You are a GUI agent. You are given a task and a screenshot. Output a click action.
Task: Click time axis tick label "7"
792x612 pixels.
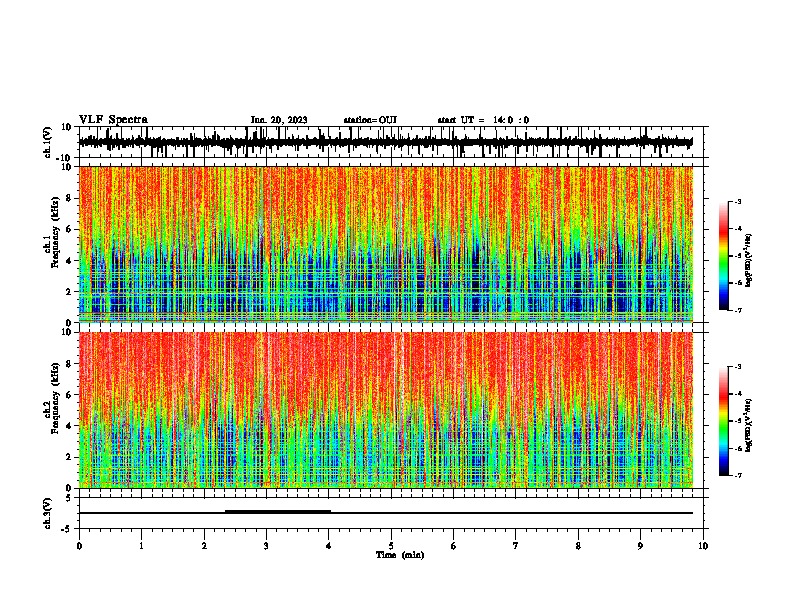[x=516, y=546]
